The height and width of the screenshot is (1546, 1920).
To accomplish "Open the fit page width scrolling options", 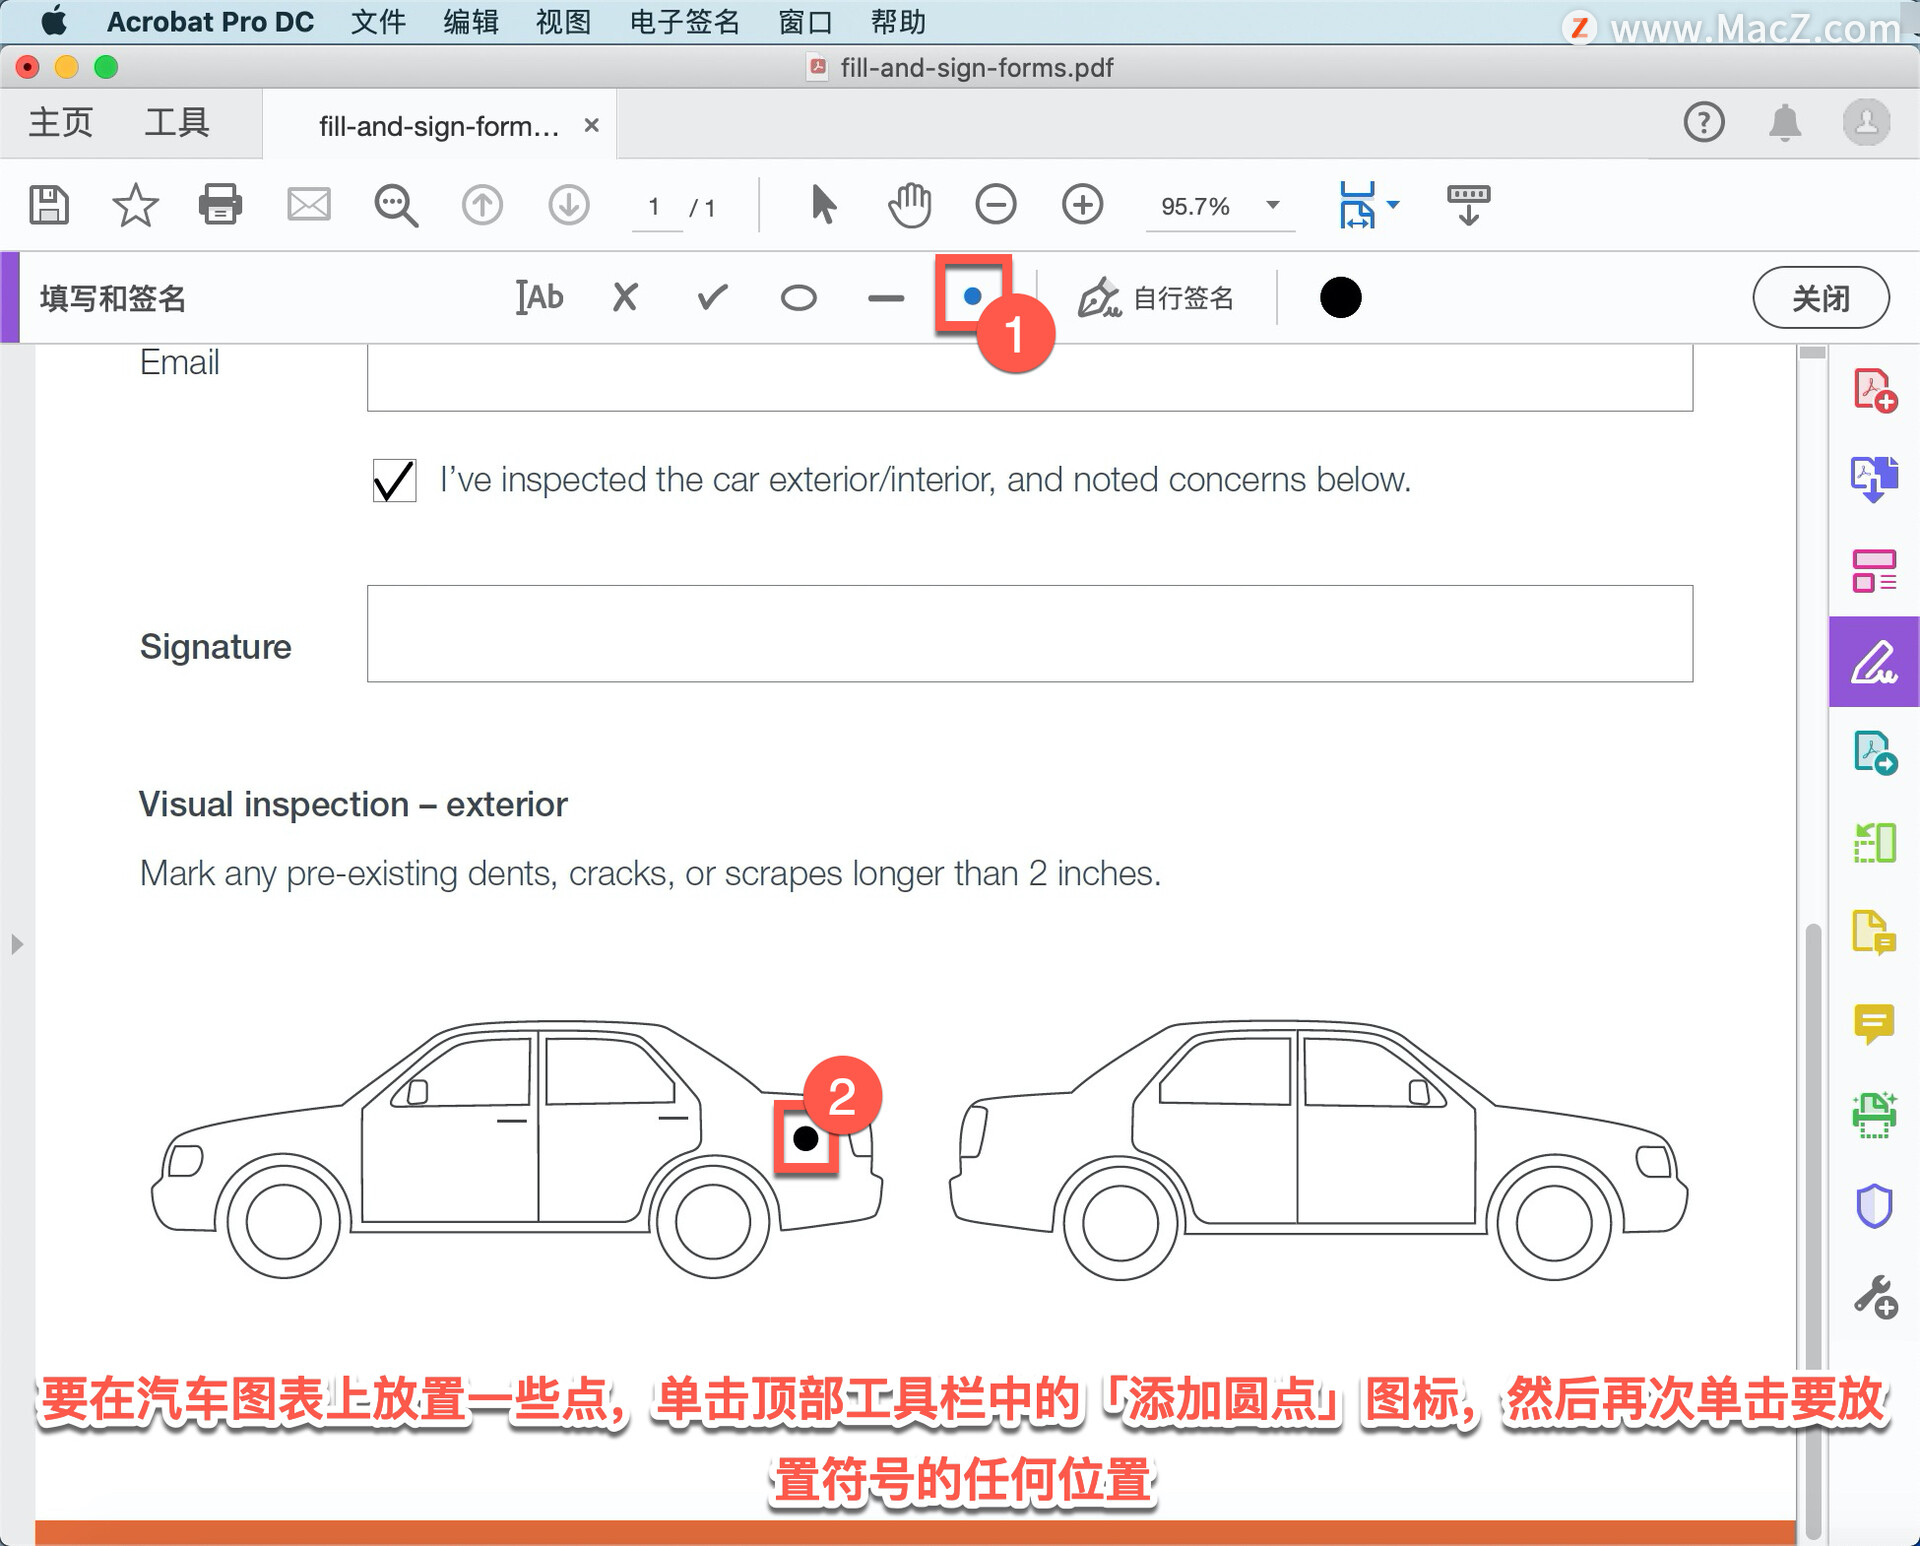I will 1369,205.
